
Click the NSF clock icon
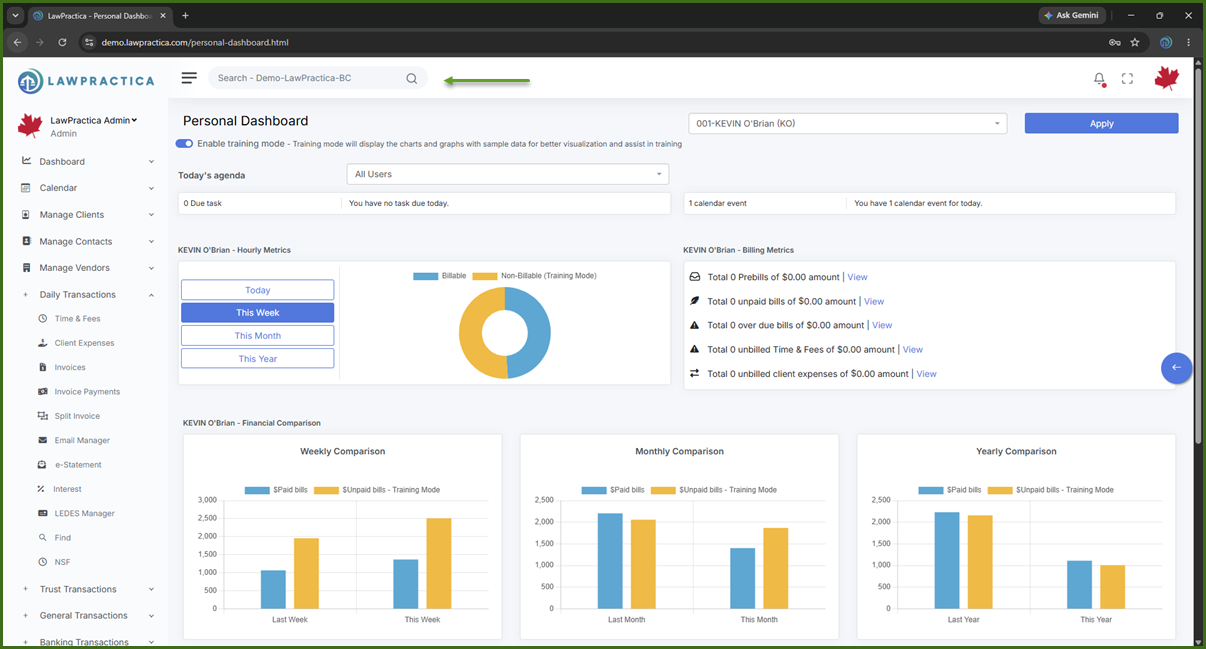pos(42,562)
